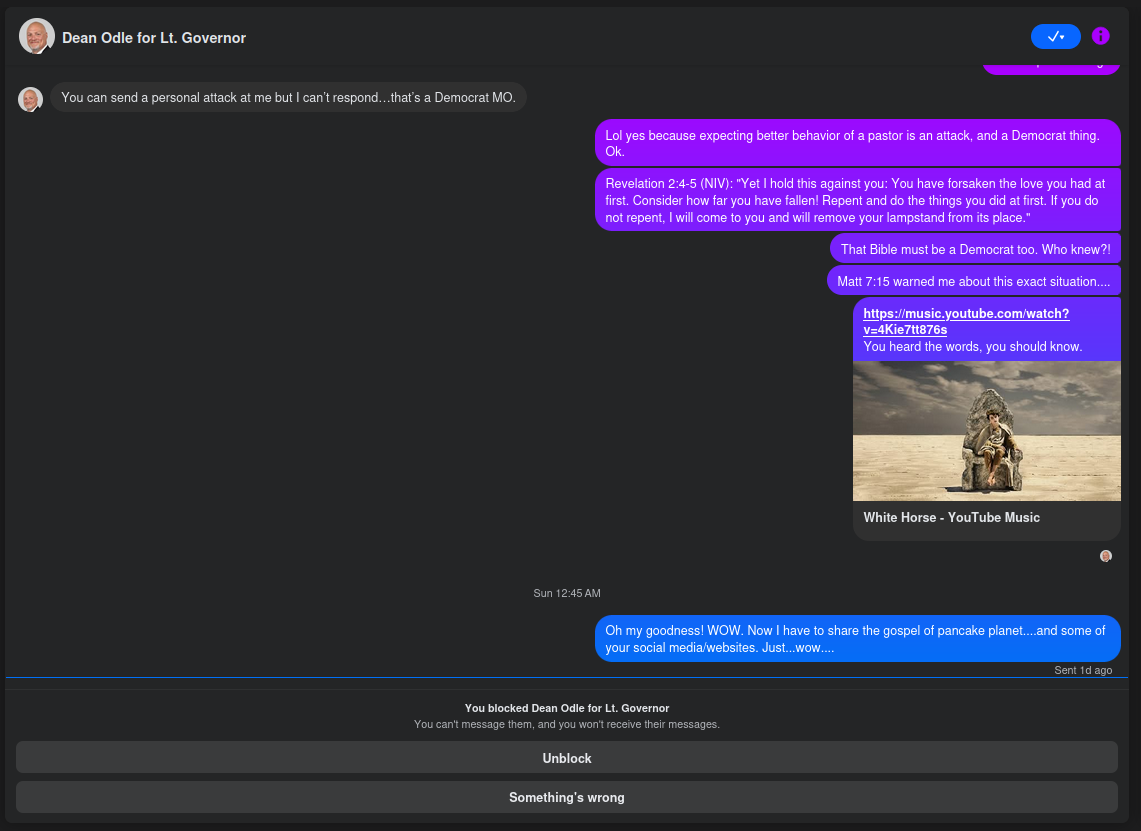Click the avatar beside the incoming message
The width and height of the screenshot is (1141, 831).
pos(30,99)
